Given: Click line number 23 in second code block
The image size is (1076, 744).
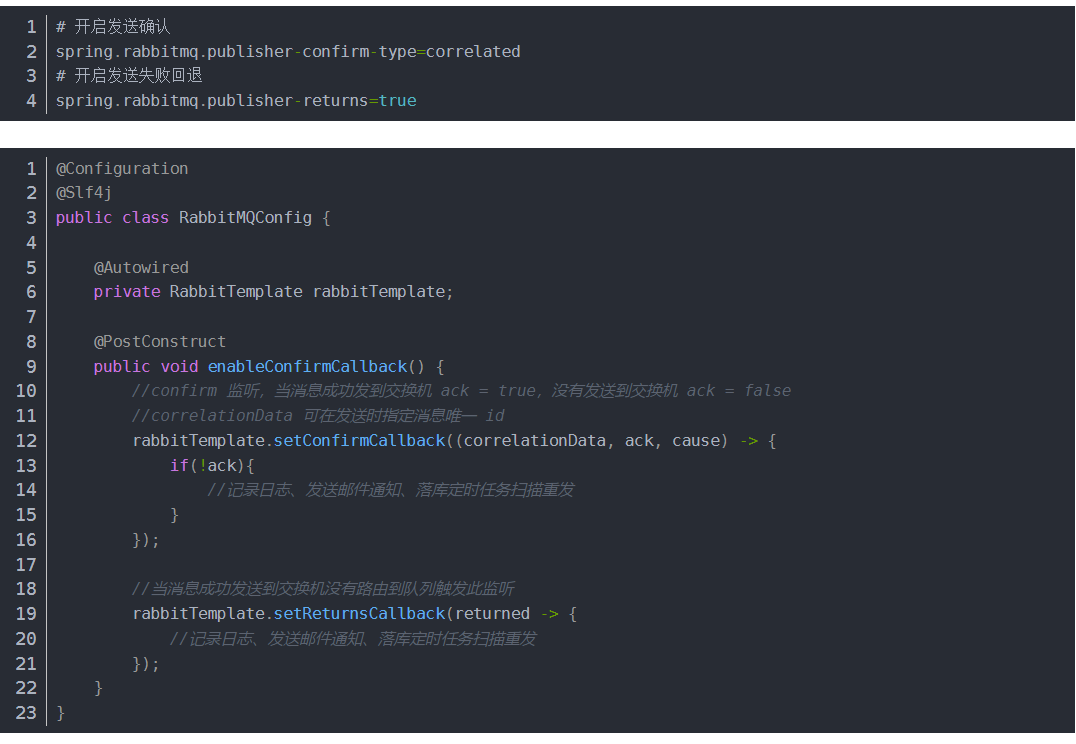Looking at the screenshot, I should coord(26,713).
